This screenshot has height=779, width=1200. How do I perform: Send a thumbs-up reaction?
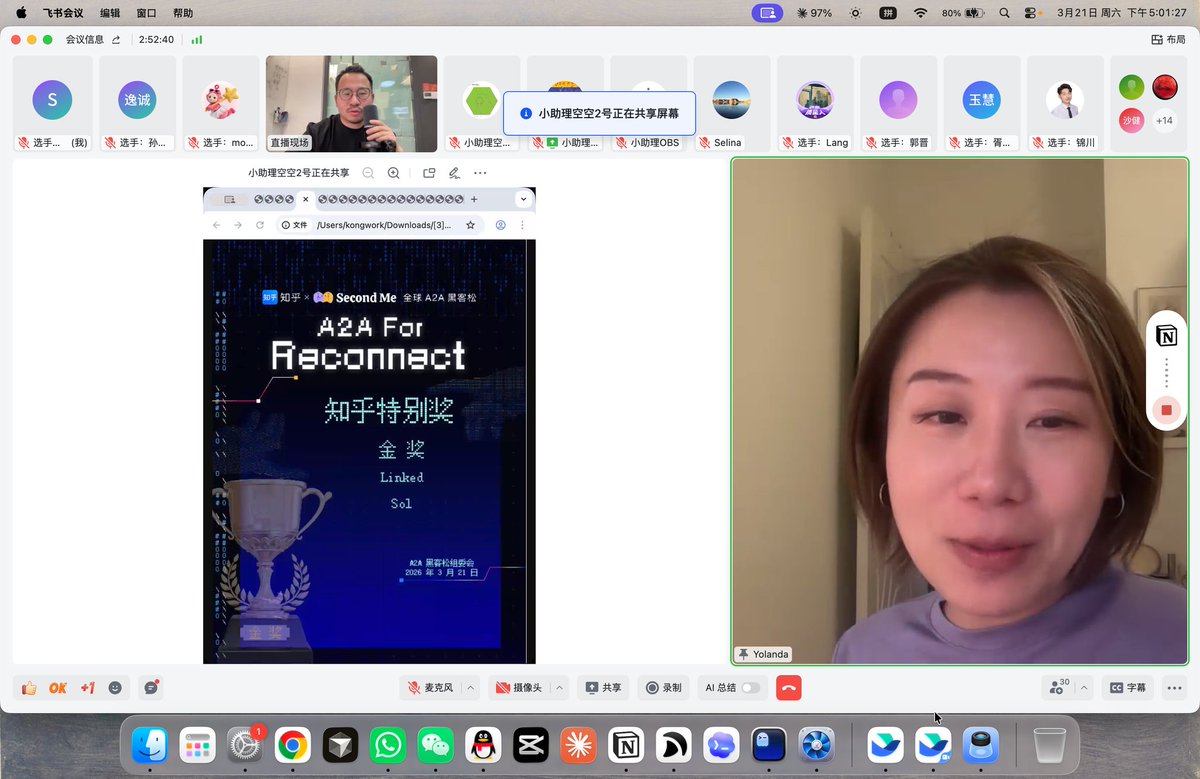click(x=29, y=688)
